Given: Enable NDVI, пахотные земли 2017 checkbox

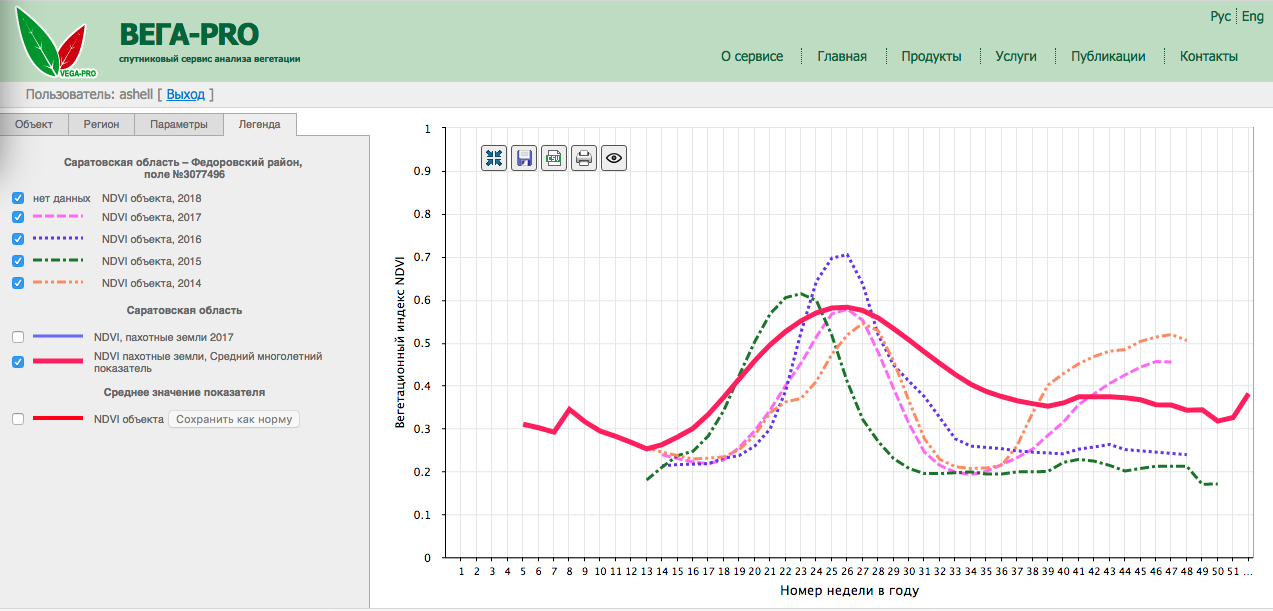Looking at the screenshot, I should tap(18, 337).
